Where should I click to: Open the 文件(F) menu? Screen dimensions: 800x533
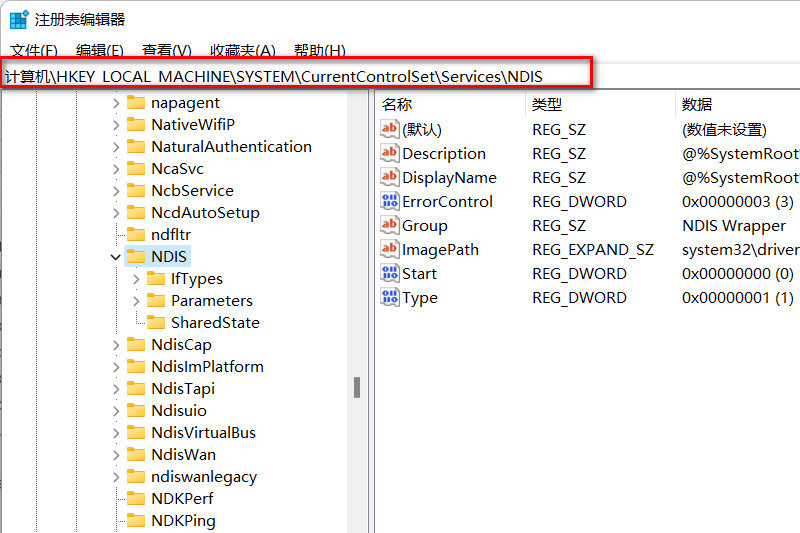tap(34, 51)
